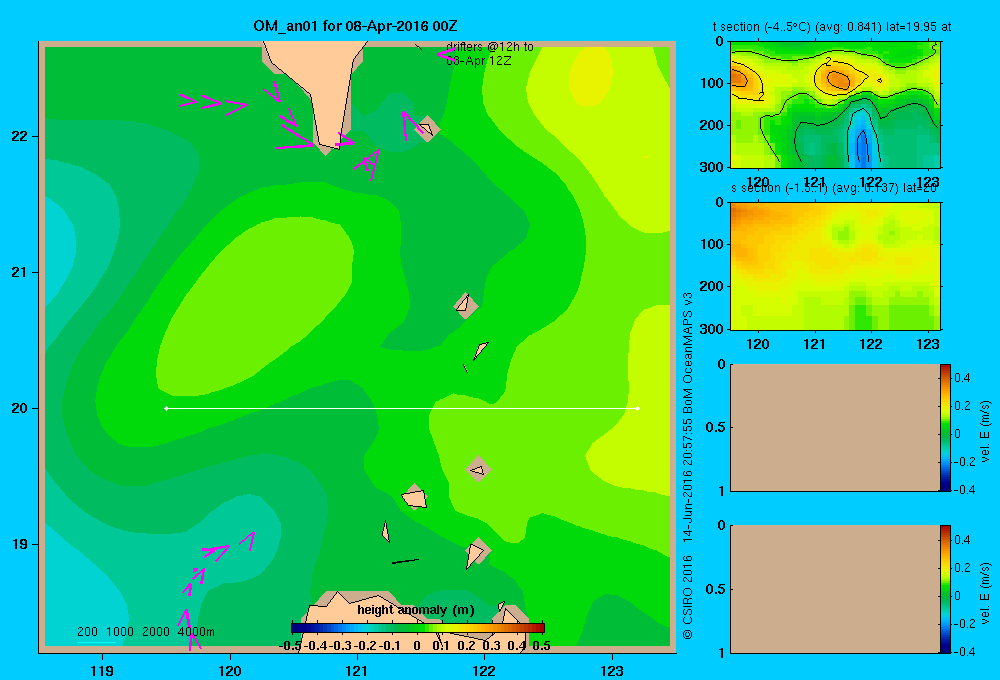Viewport: 1000px width, 680px height.
Task: Click the height anomaly colorbar under the map
Action: [418, 628]
